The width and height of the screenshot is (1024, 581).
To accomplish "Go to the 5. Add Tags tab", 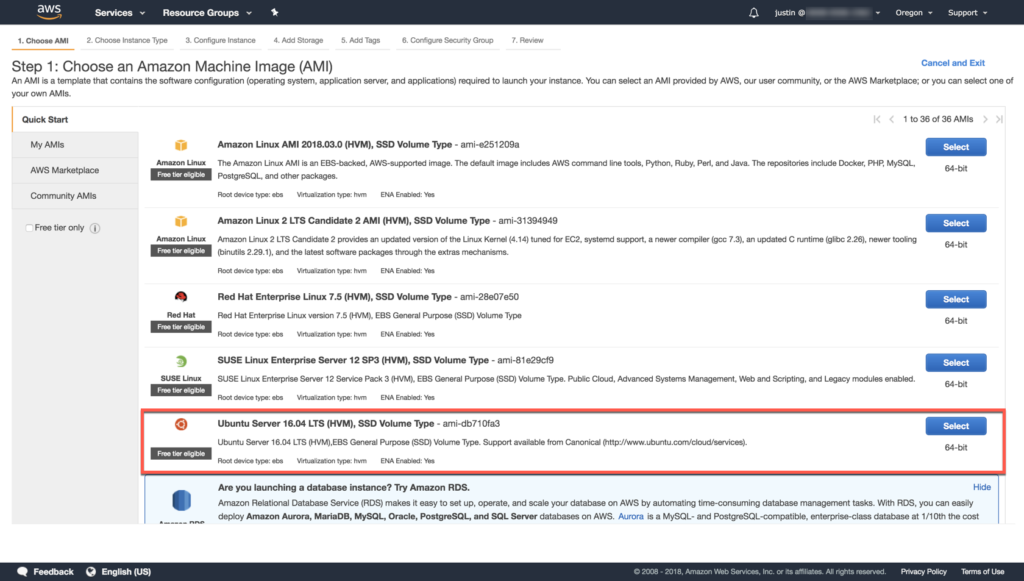I will pos(360,40).
